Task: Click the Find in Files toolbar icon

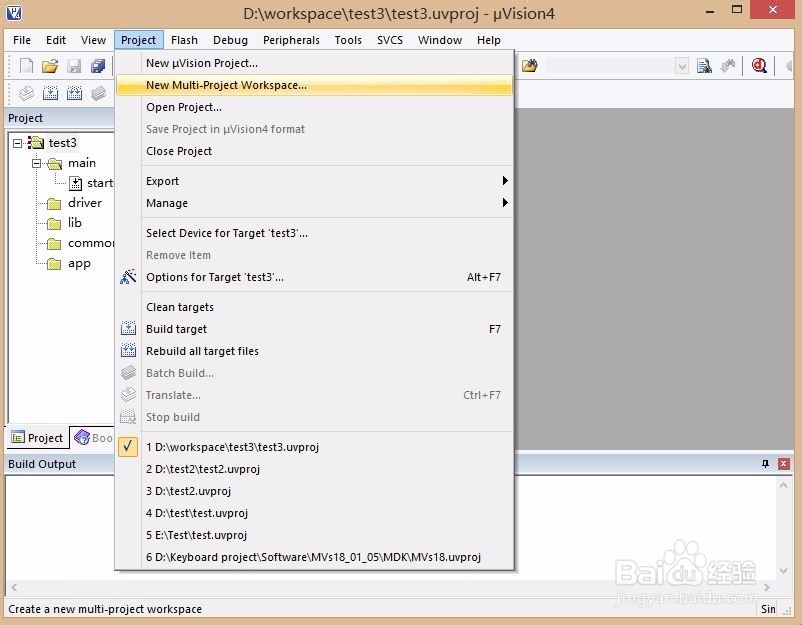Action: (x=704, y=65)
